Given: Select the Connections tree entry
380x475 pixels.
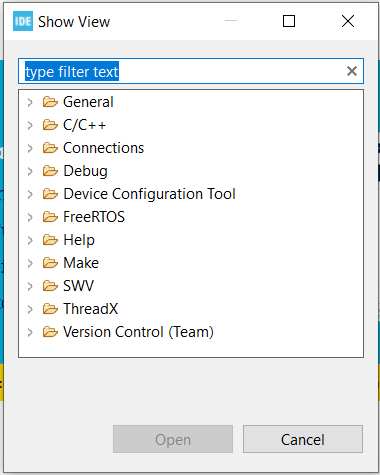Looking at the screenshot, I should coord(103,148).
